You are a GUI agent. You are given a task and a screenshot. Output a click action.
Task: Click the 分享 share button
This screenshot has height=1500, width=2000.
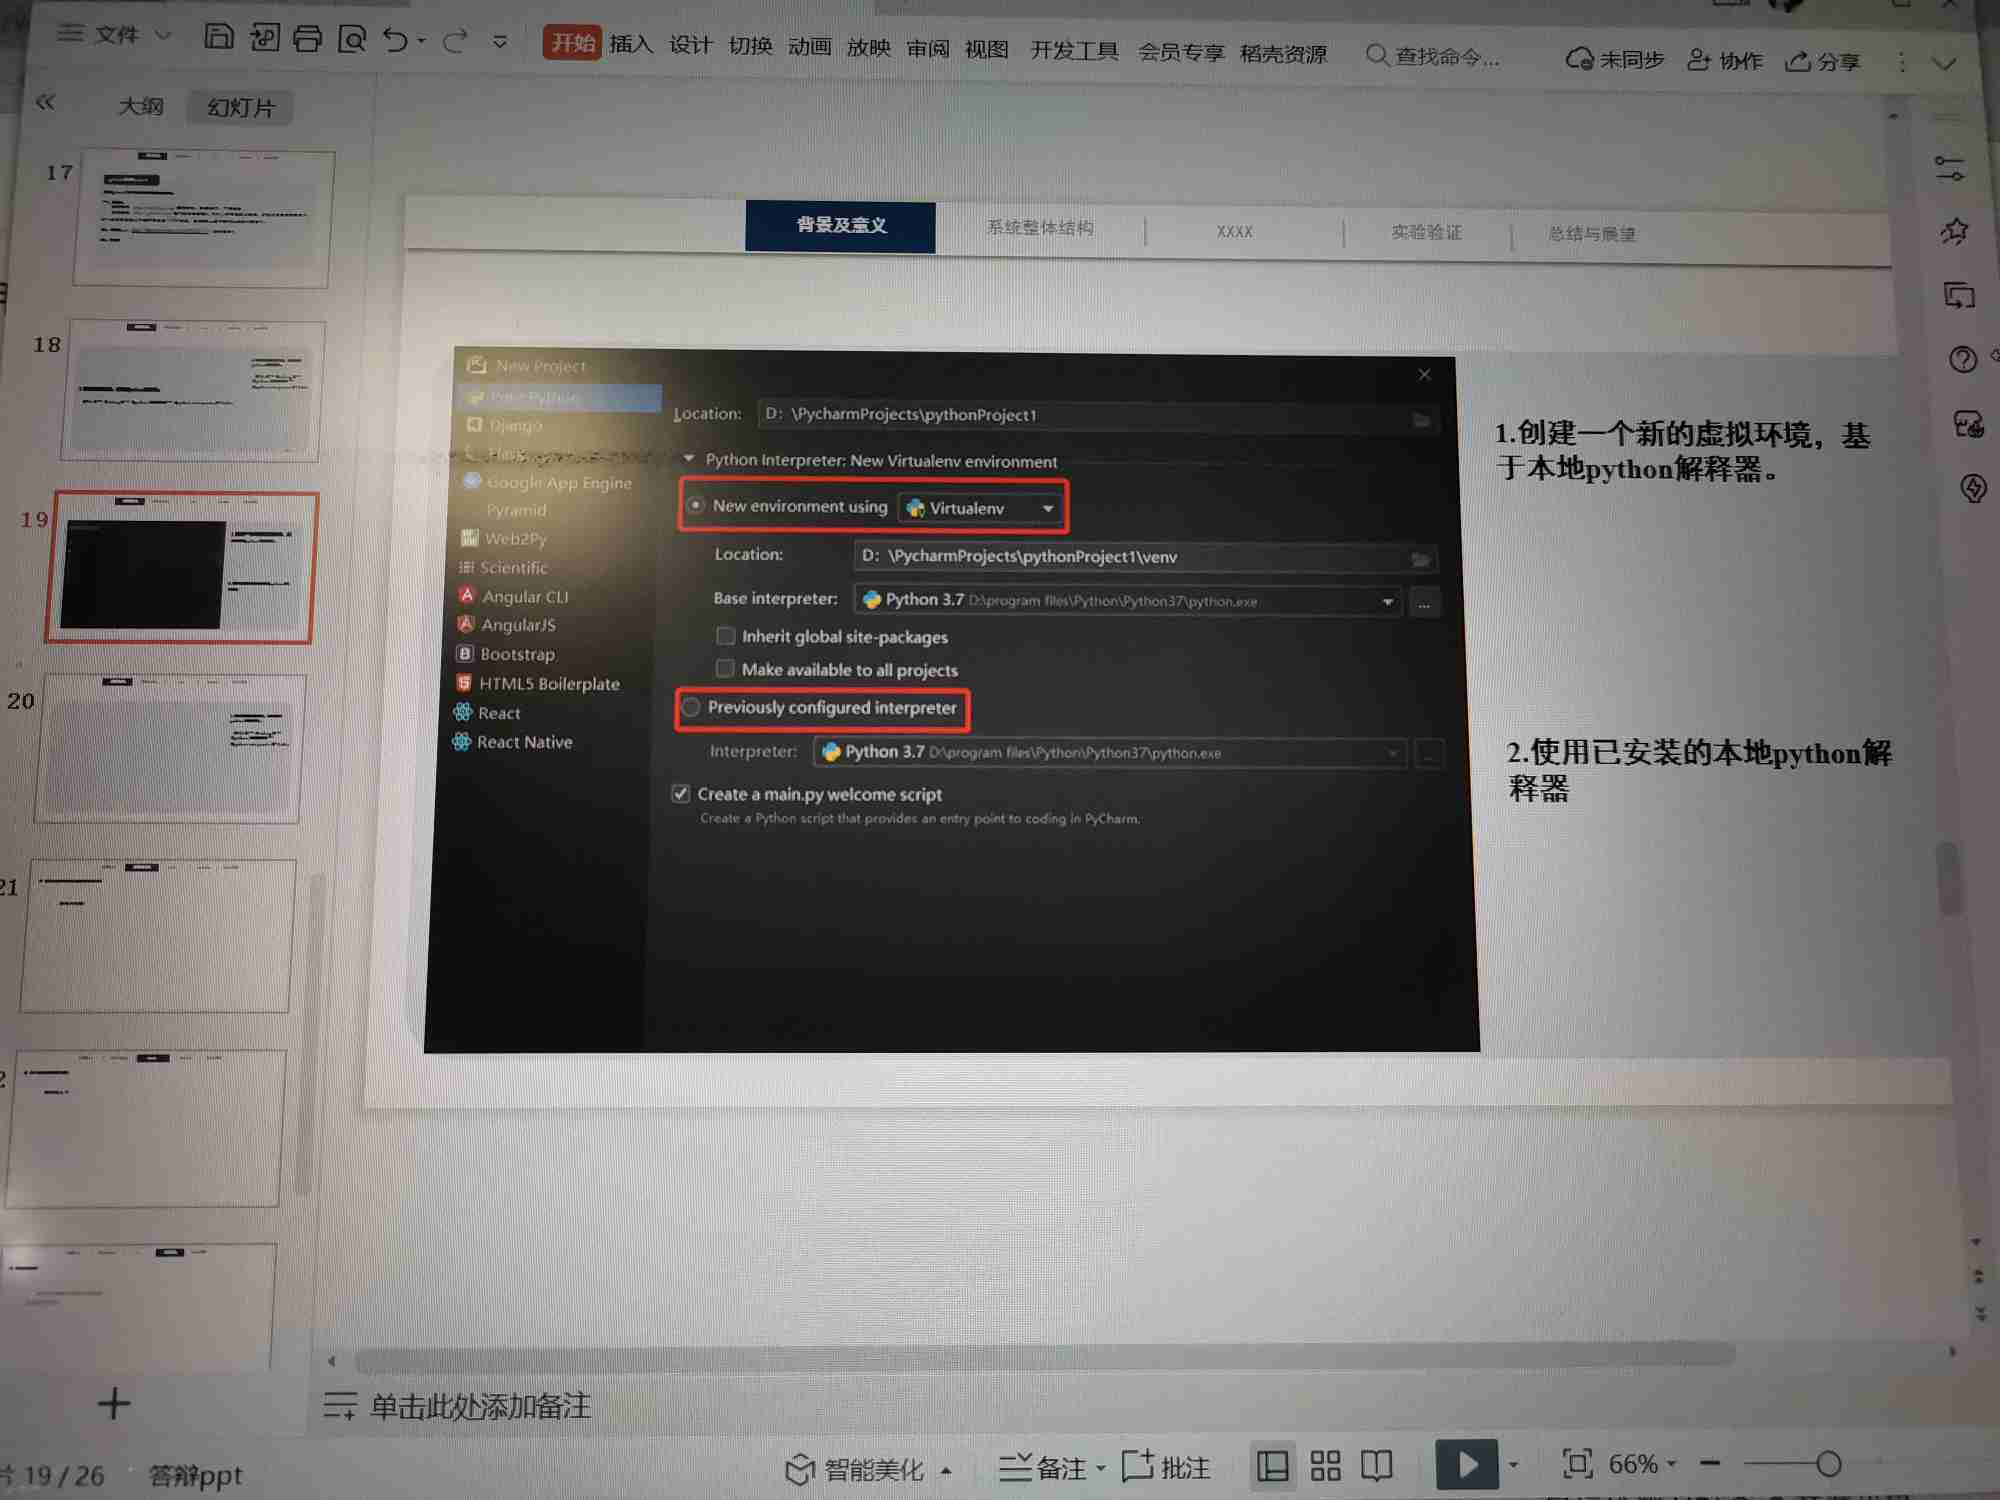point(1823,62)
